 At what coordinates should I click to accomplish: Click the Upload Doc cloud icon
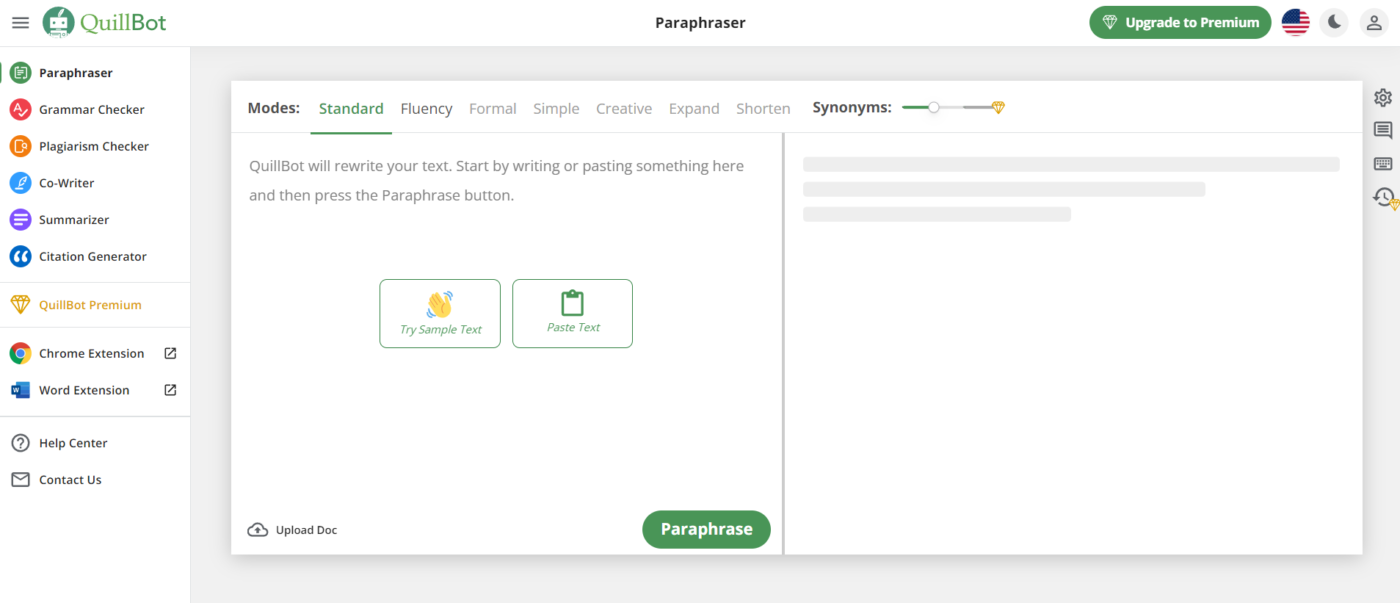coord(258,530)
